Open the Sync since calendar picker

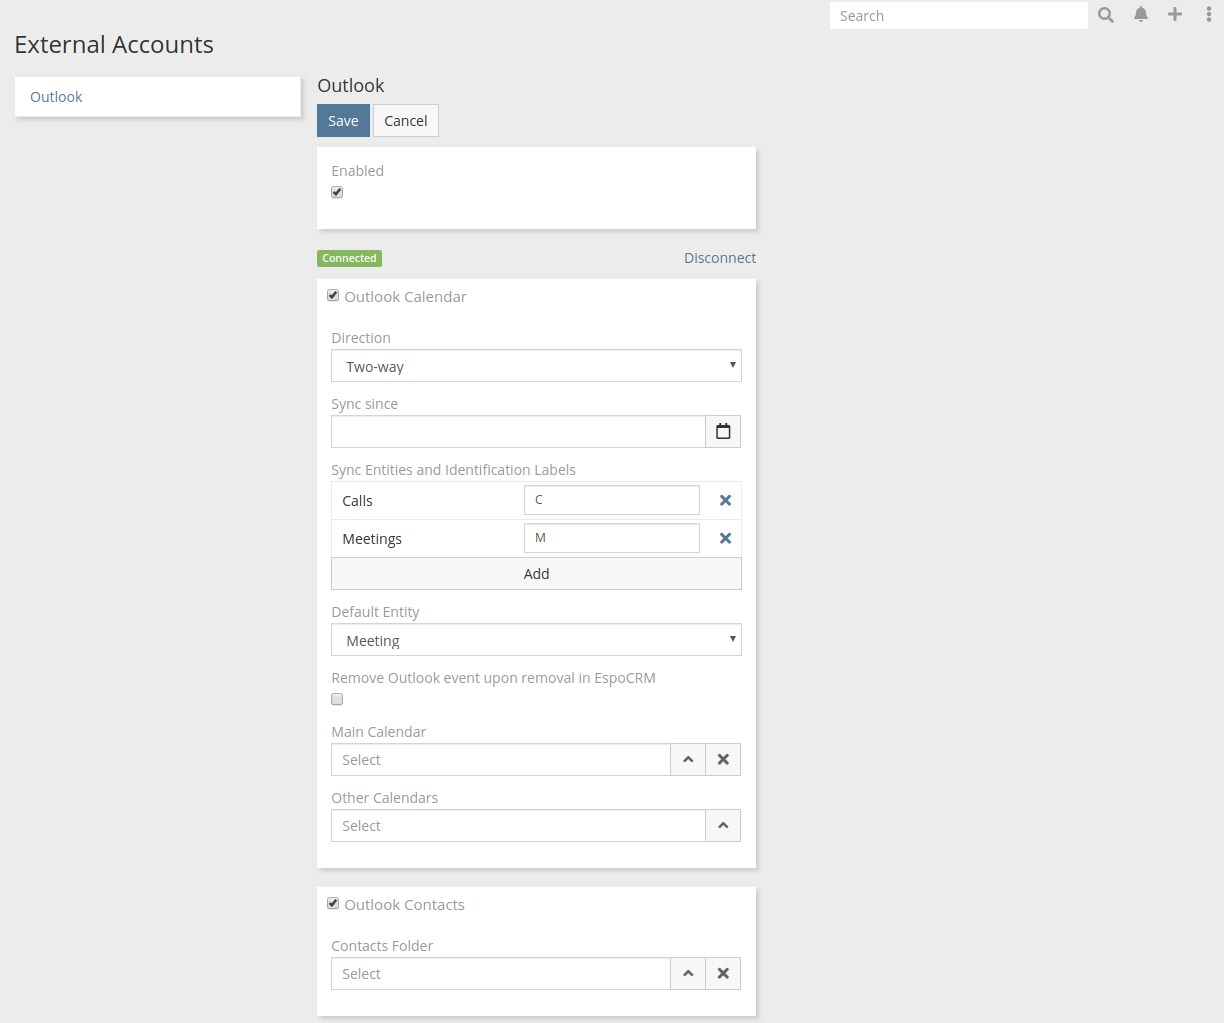tap(723, 432)
